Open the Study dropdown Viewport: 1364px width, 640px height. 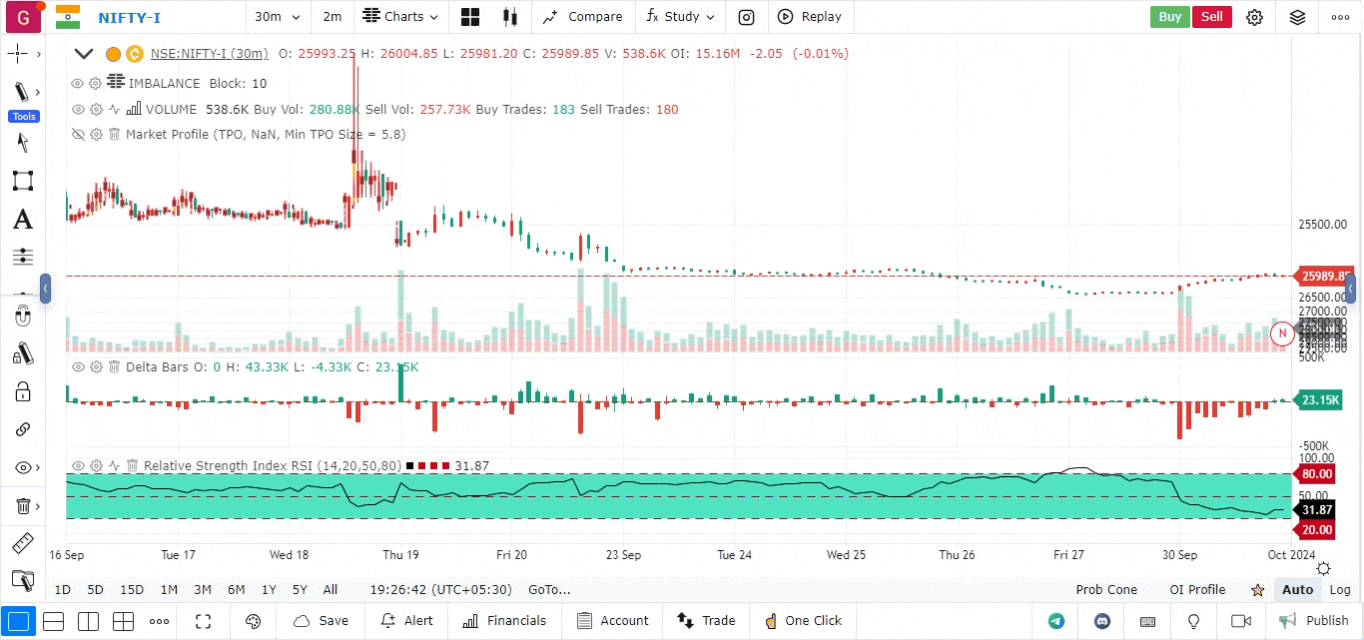click(x=681, y=17)
